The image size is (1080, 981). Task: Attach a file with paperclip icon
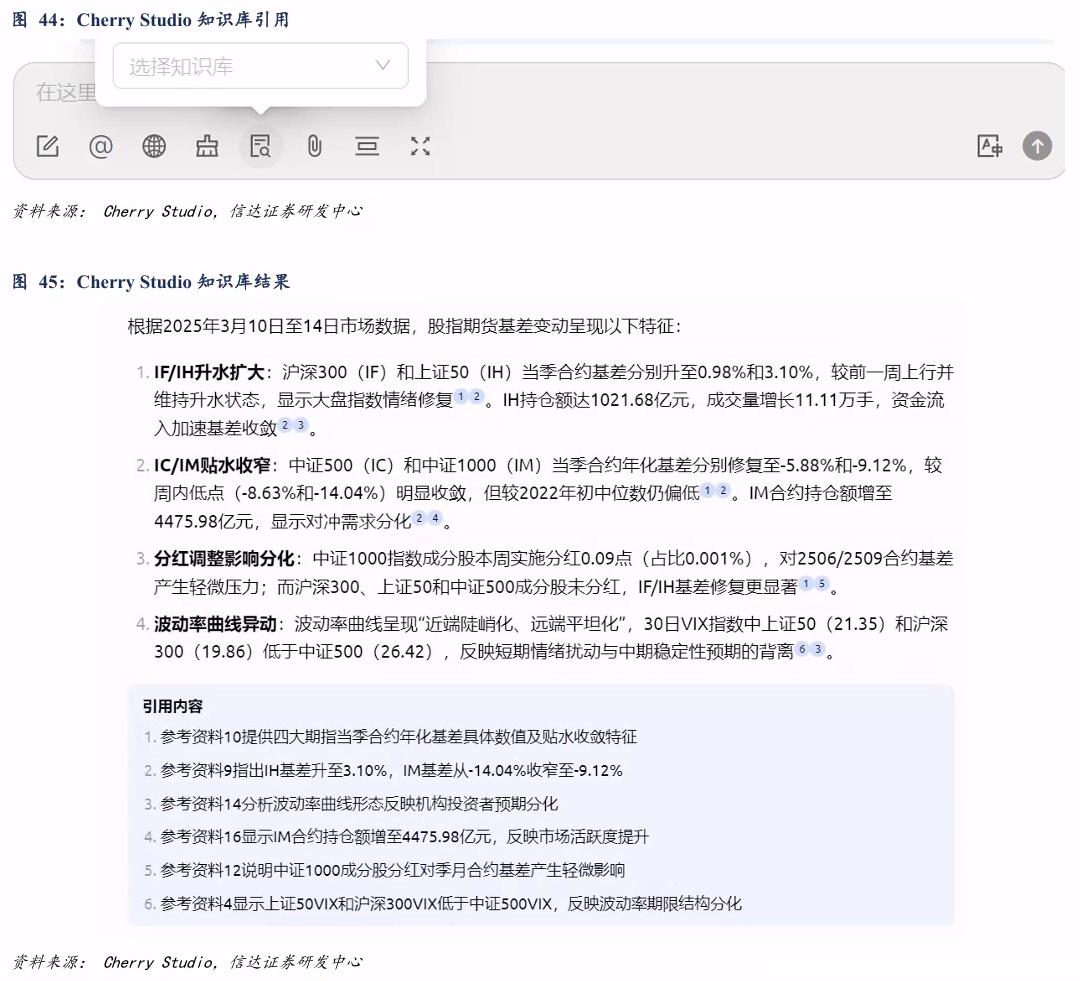point(314,147)
